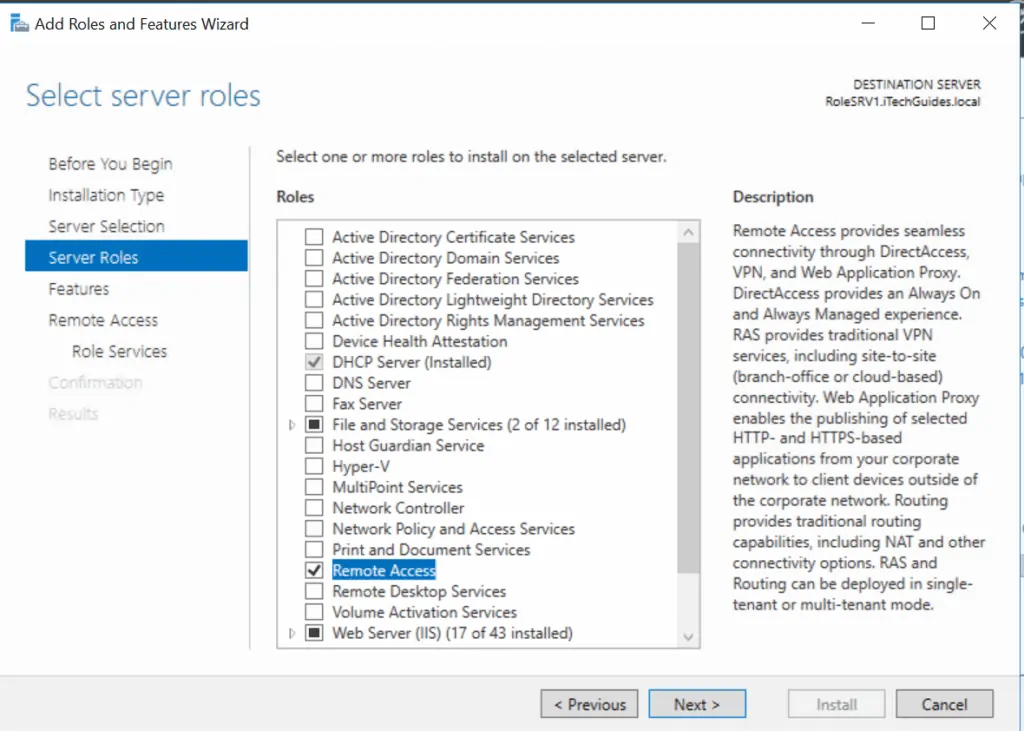Check Active Directory Federation Services checkbox

click(314, 279)
